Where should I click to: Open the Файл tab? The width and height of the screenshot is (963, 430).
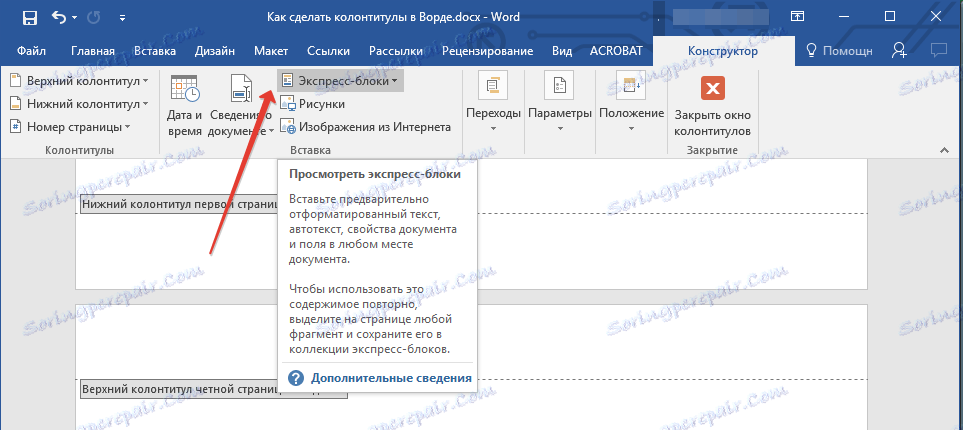click(29, 51)
